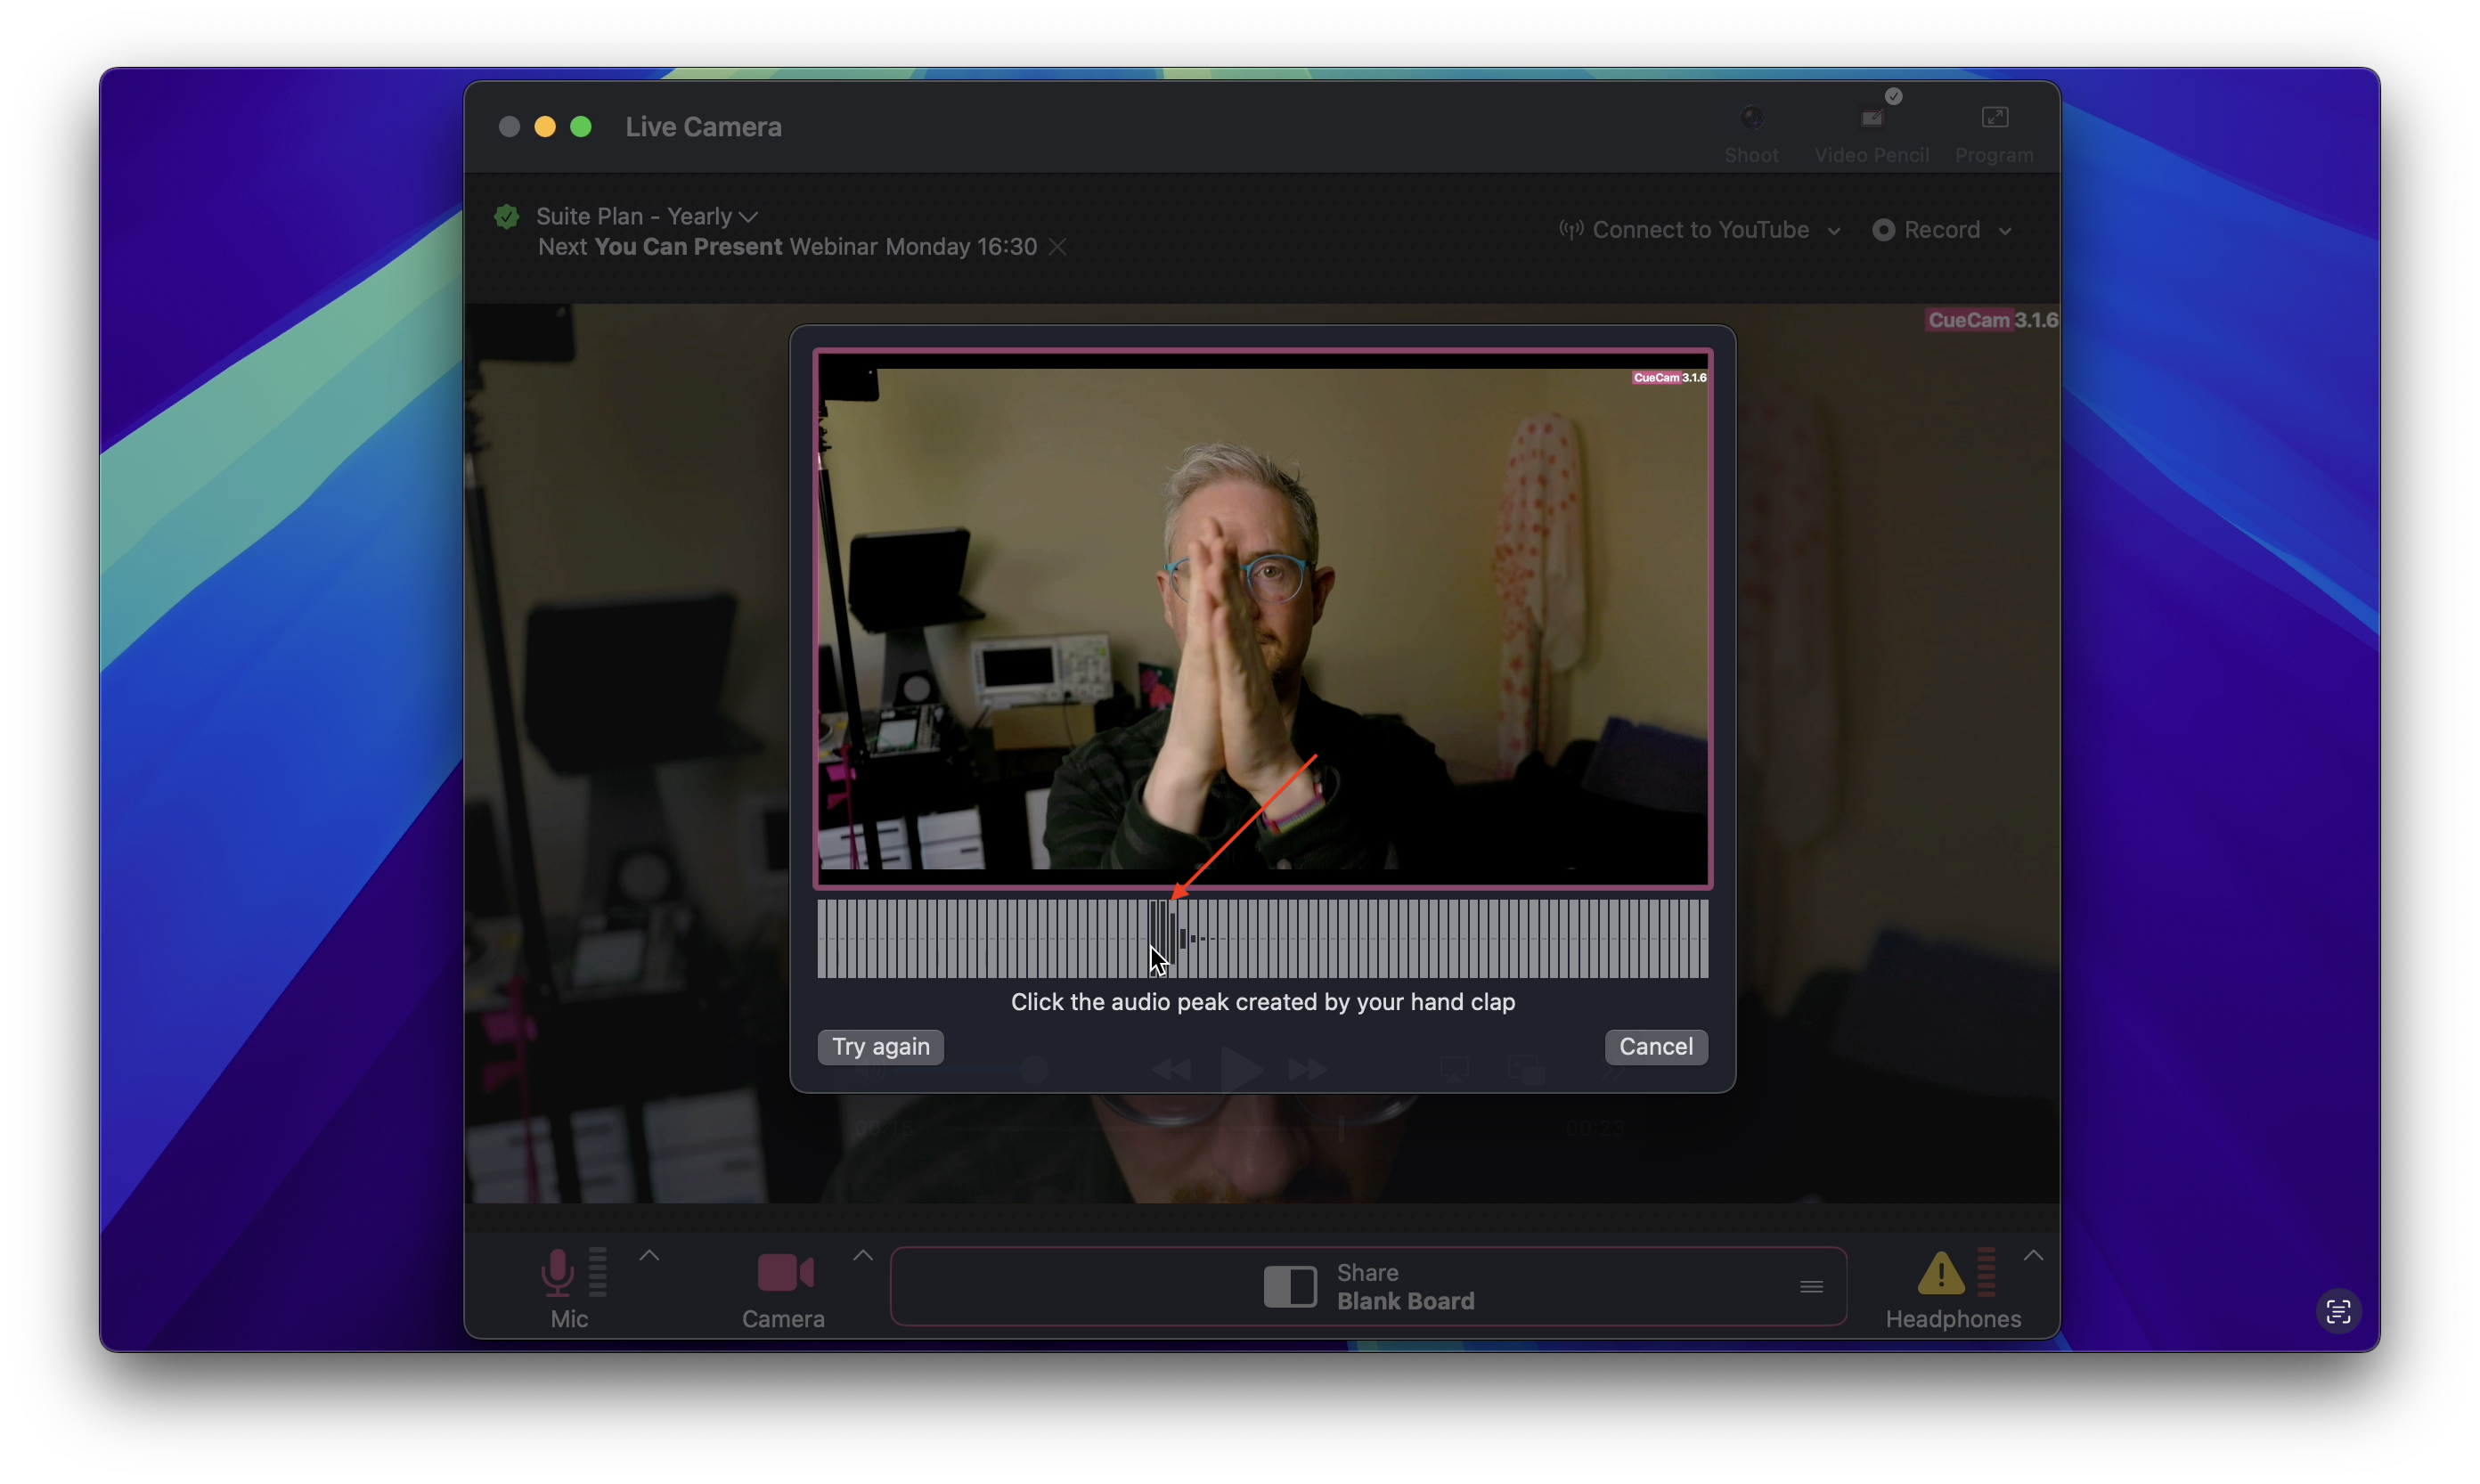Expand the Mic options chevron
This screenshot has height=1484, width=2480.
click(x=649, y=1256)
